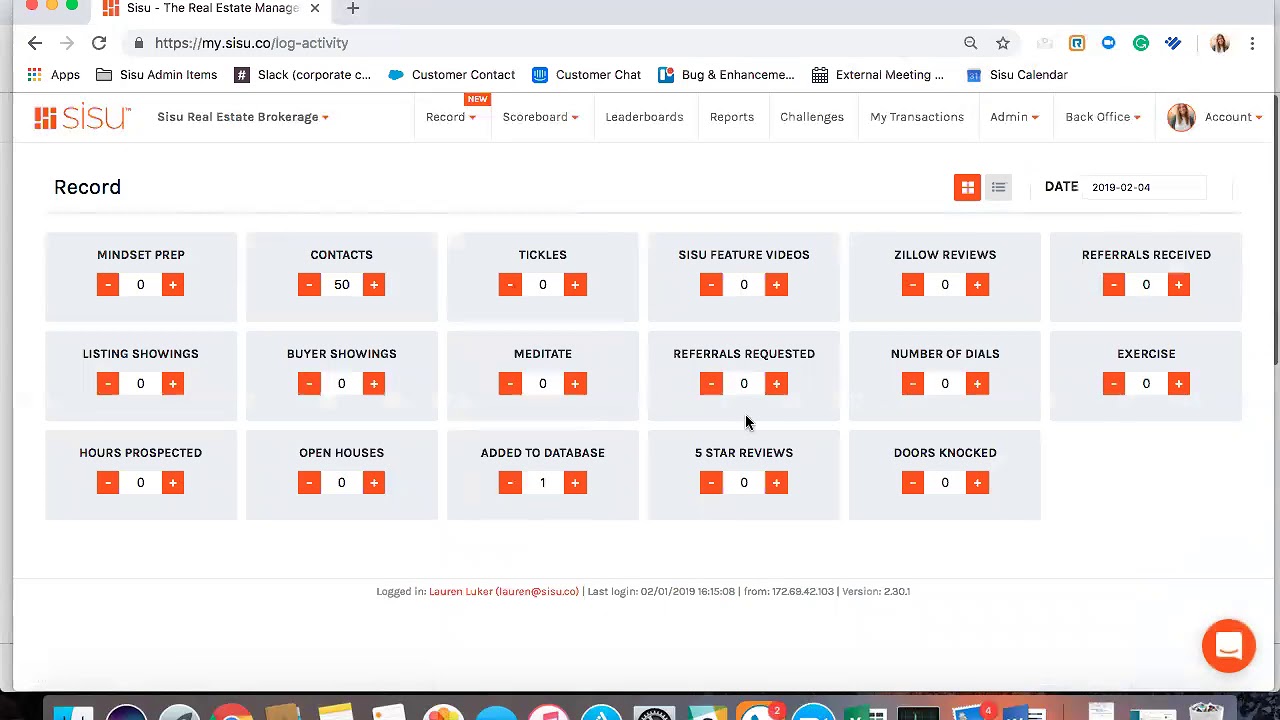This screenshot has height=720, width=1280.
Task: Open the Bug & Enhancement bookmark
Action: (x=726, y=75)
